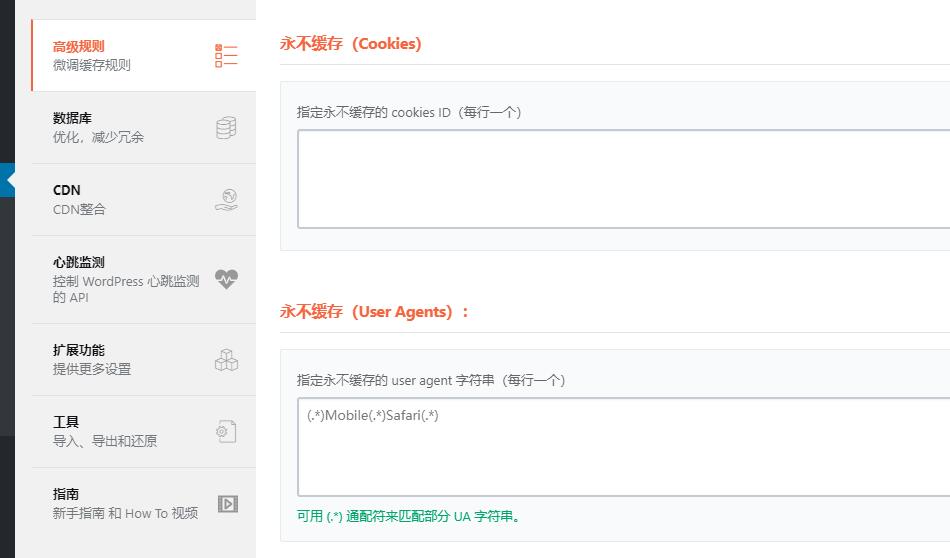
Task: Click the 指定永不缓存的 cookies ID label
Action: coord(409,113)
